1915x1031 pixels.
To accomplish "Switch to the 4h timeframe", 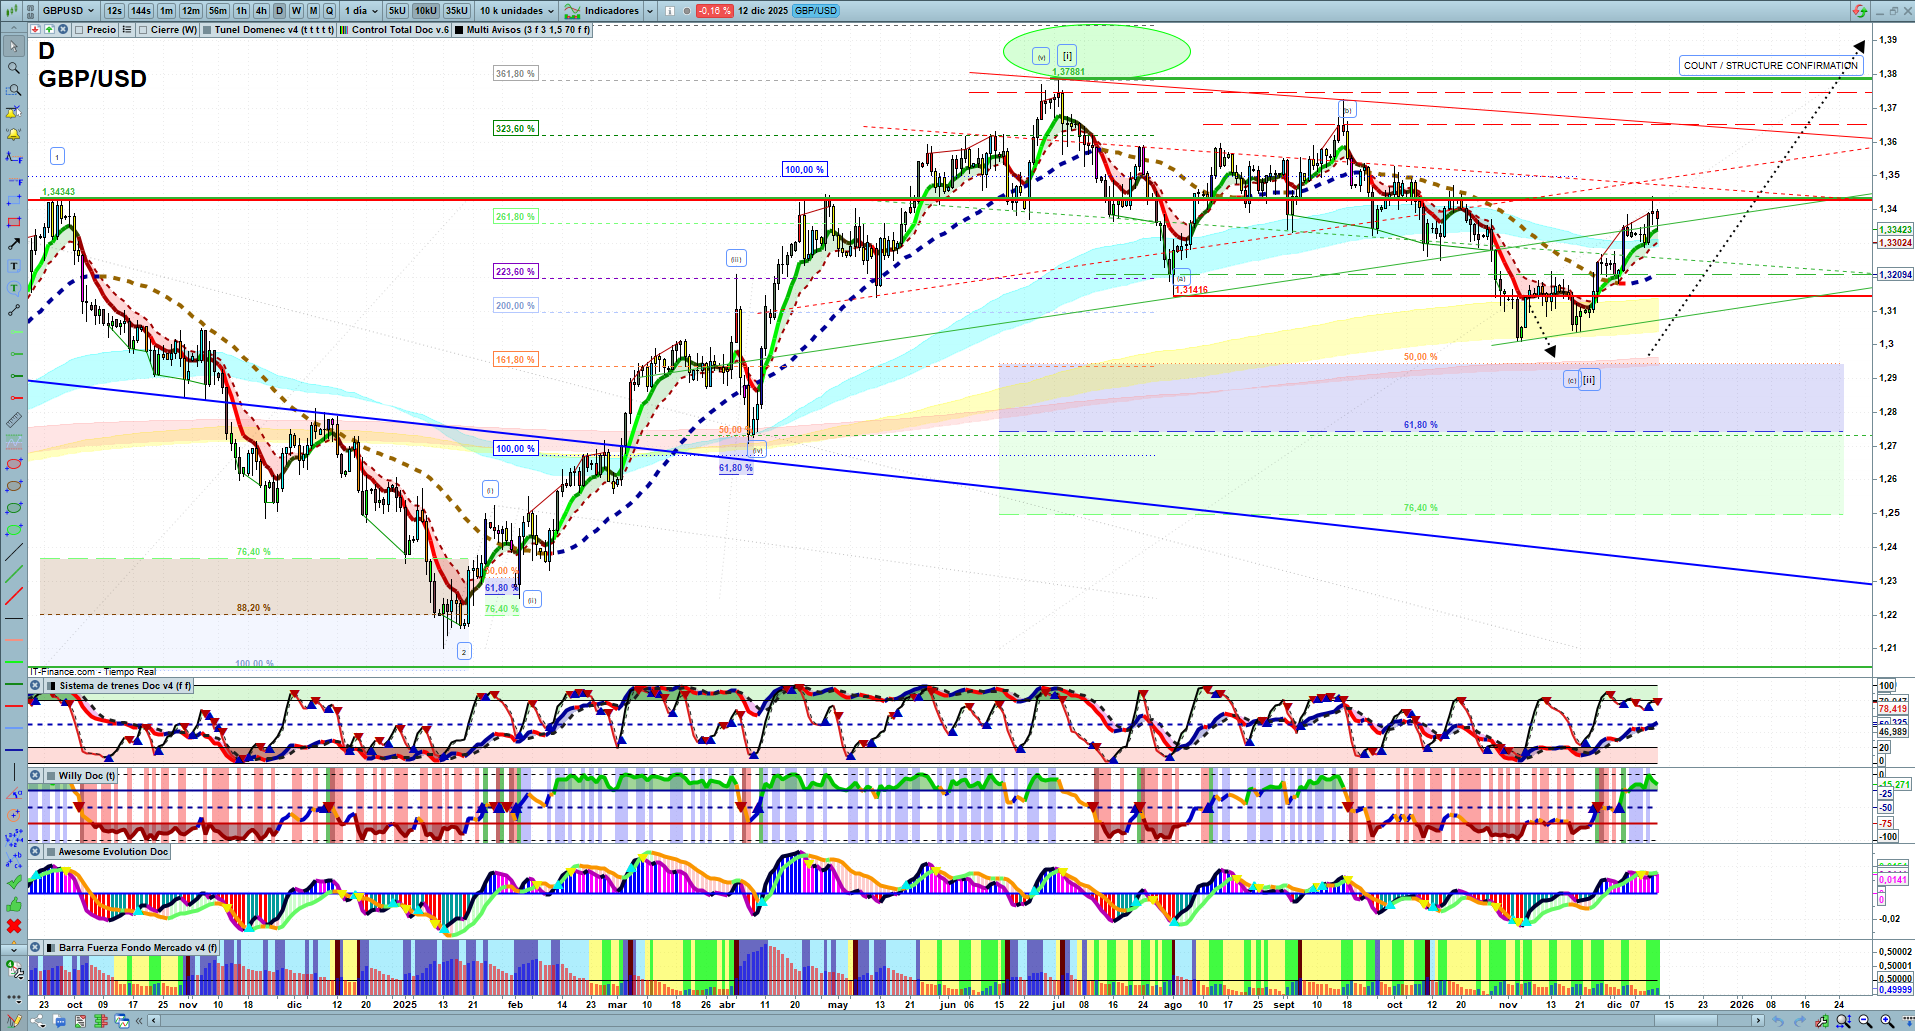I will tap(261, 11).
